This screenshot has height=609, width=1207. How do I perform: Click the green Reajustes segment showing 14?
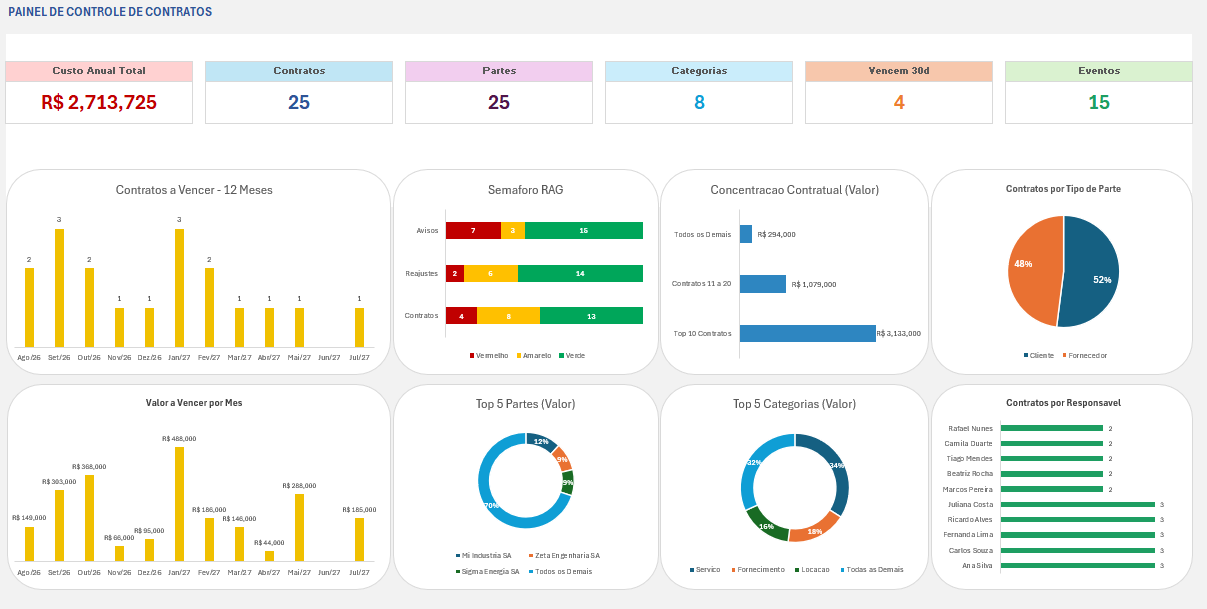(580, 273)
